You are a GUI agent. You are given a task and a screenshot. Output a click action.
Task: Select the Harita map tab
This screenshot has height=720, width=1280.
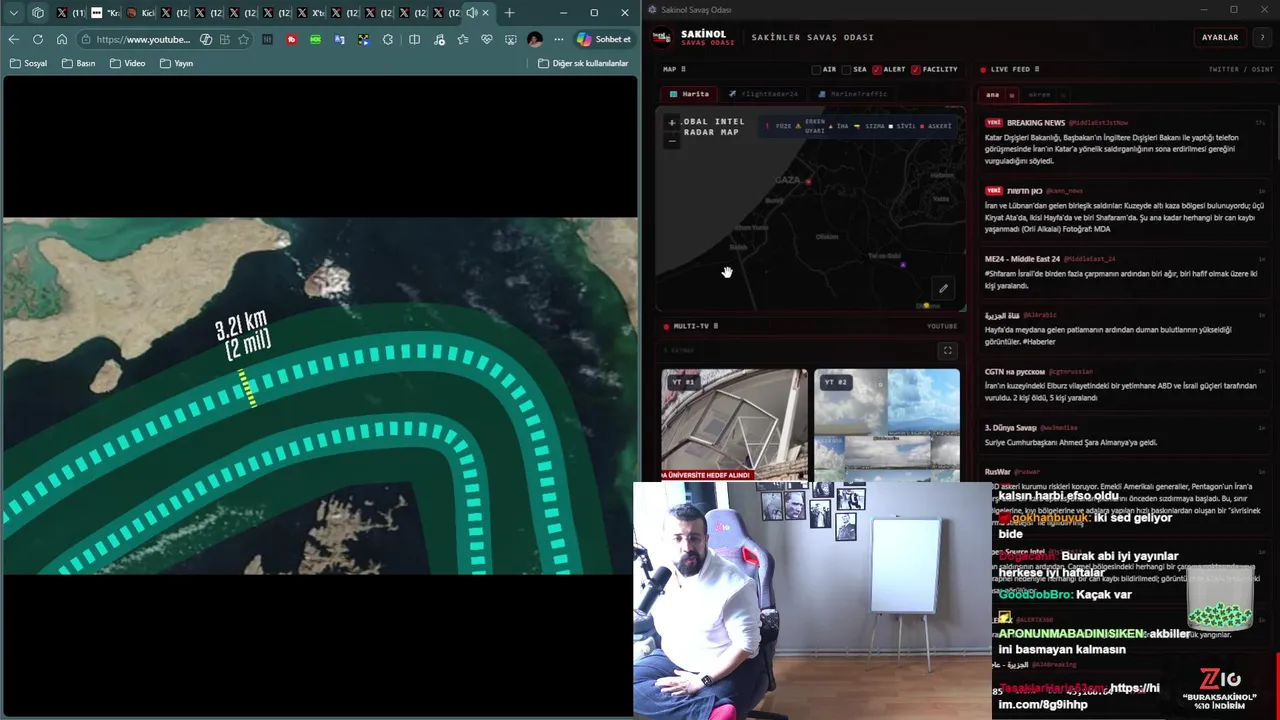pyautogui.click(x=689, y=94)
